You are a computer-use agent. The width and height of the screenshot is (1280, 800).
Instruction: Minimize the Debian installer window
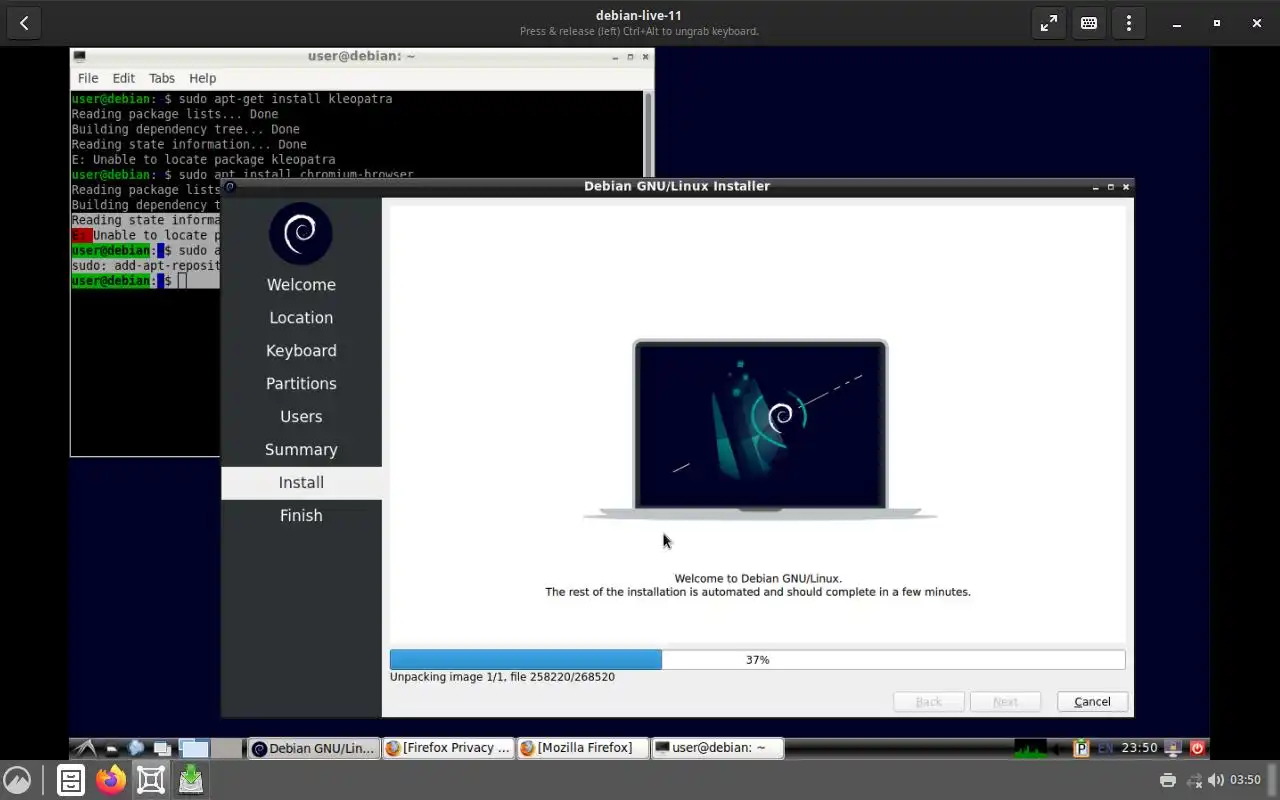1095,186
